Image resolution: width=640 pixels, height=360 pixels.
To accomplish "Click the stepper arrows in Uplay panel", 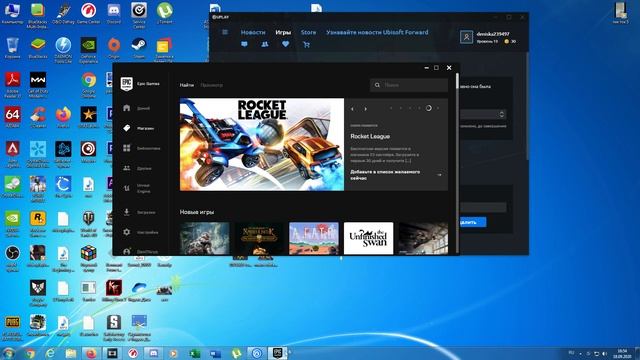I will [502, 114].
